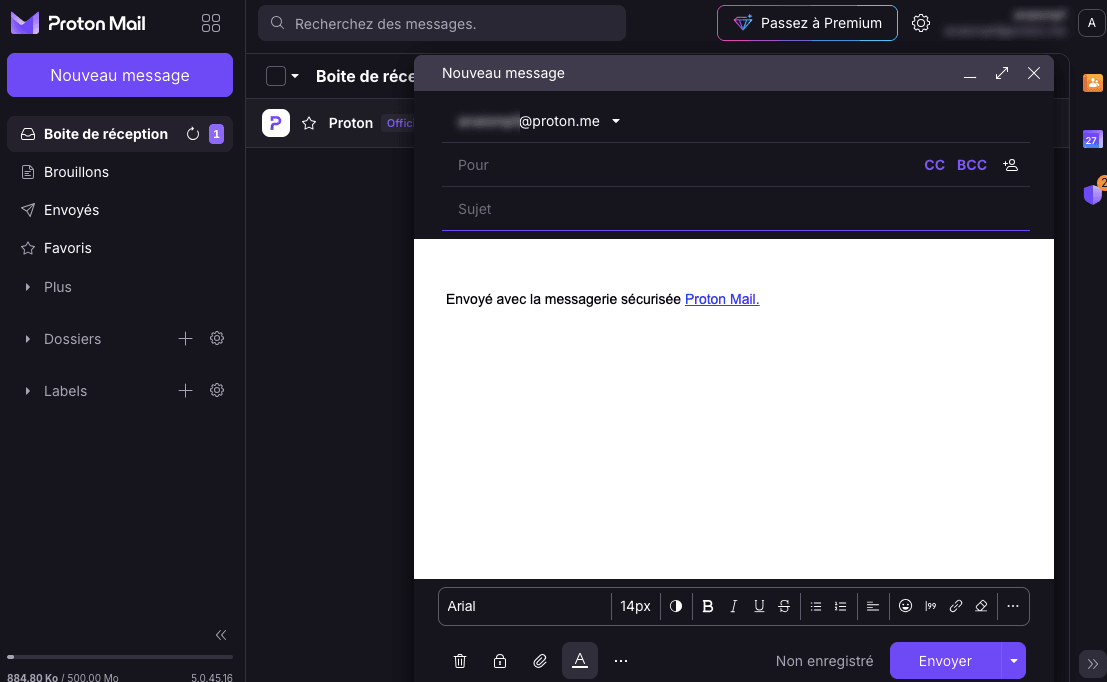Toggle the formatting toolbar A icon
This screenshot has height=682, width=1107.
(x=580, y=661)
